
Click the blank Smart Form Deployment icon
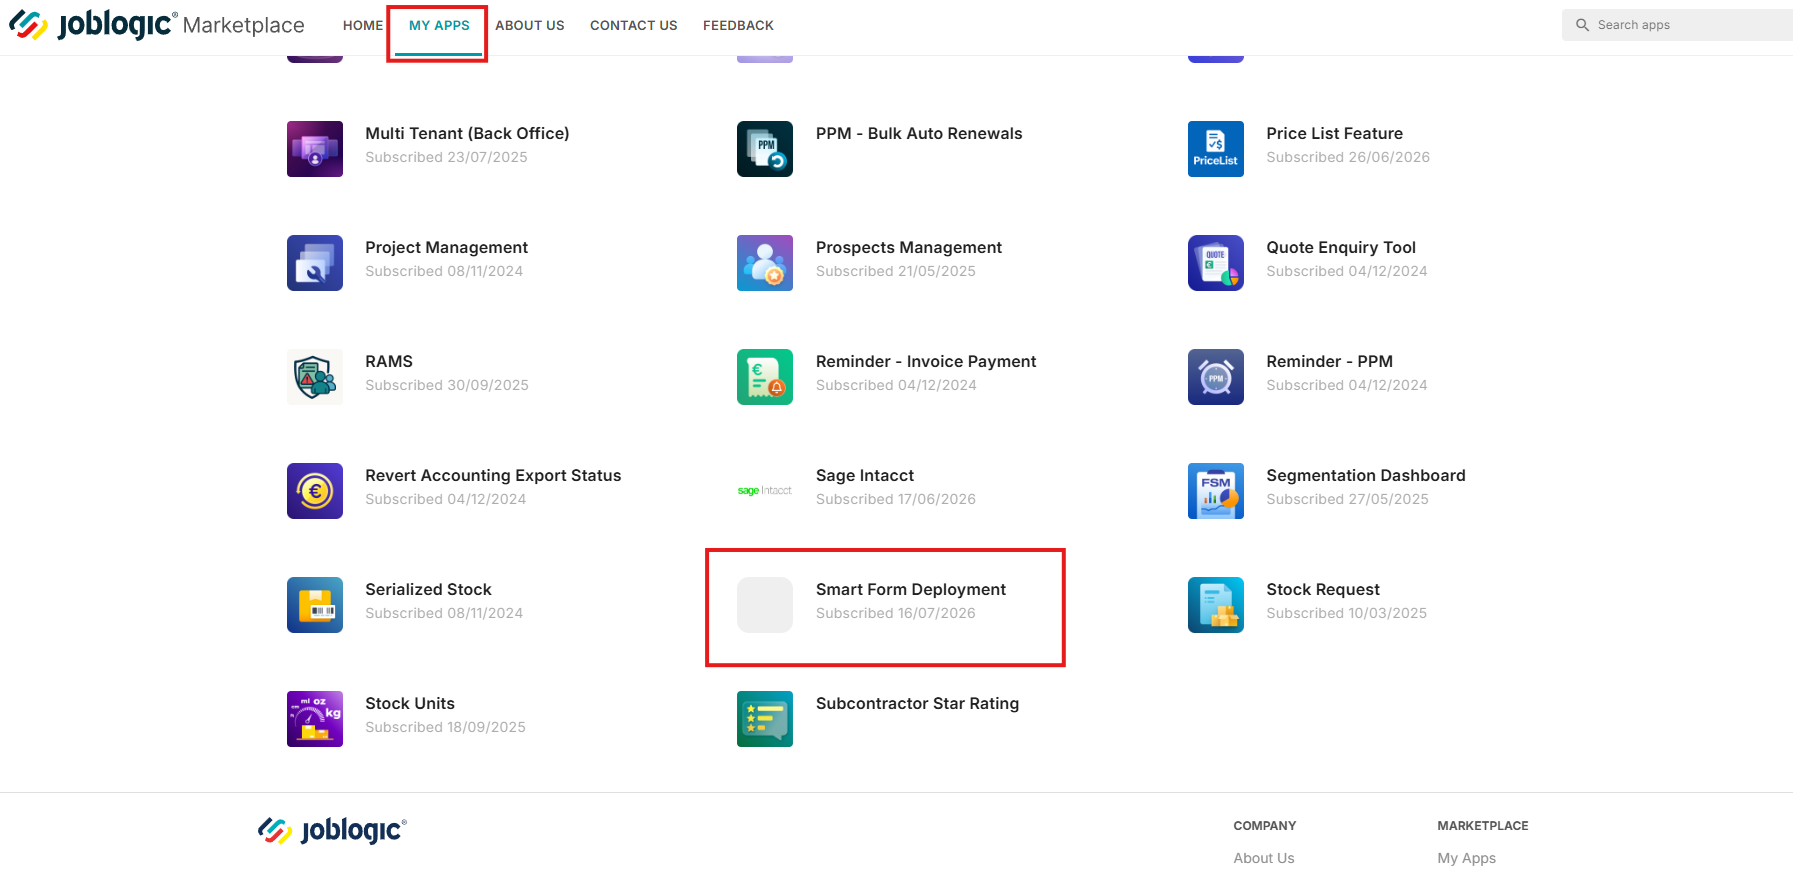coord(765,605)
